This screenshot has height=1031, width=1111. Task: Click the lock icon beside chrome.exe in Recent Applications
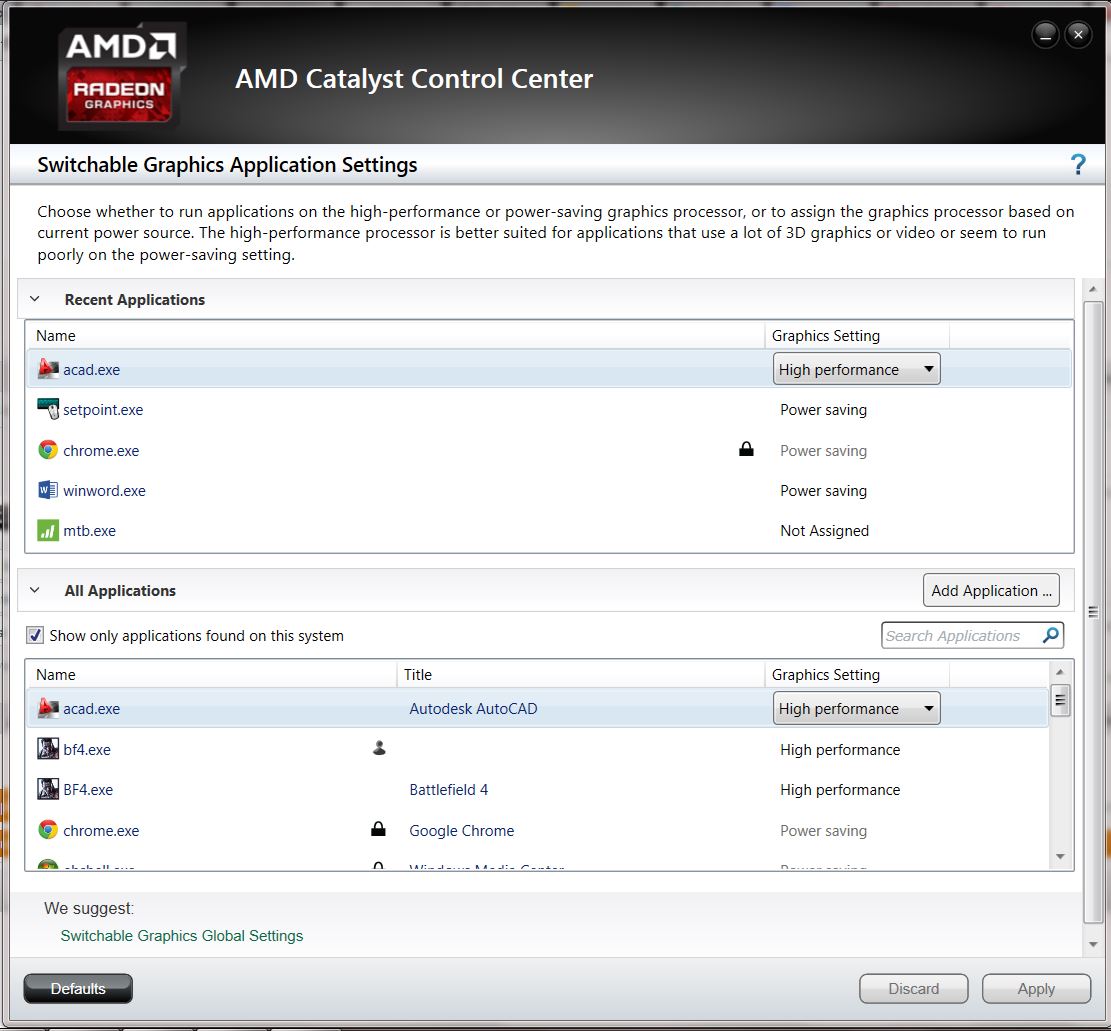pyautogui.click(x=746, y=449)
